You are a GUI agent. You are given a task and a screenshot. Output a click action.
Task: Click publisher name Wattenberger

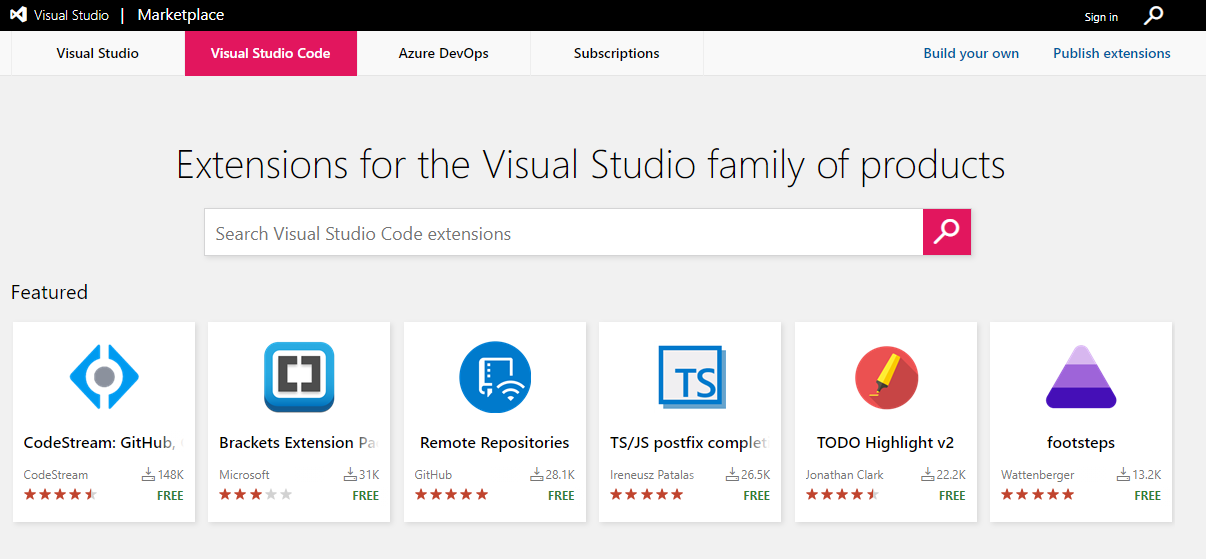pyautogui.click(x=1038, y=475)
